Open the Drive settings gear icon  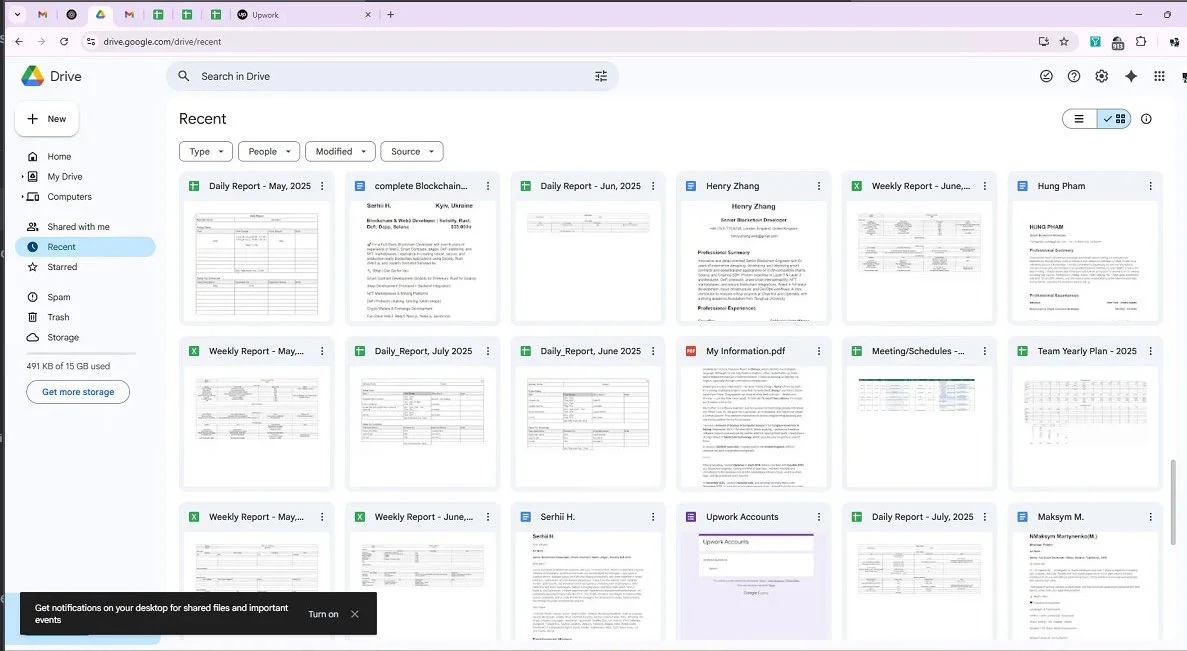click(x=1101, y=76)
